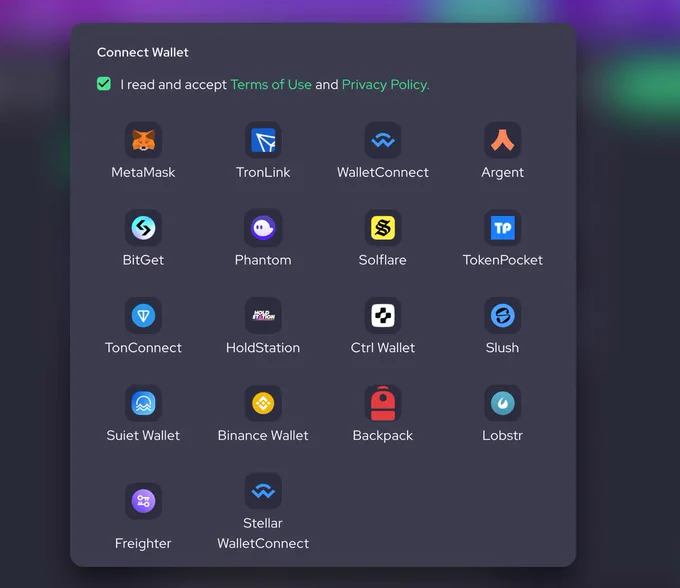This screenshot has width=680, height=588.
Task: Choose the red Backpack icon
Action: point(383,403)
